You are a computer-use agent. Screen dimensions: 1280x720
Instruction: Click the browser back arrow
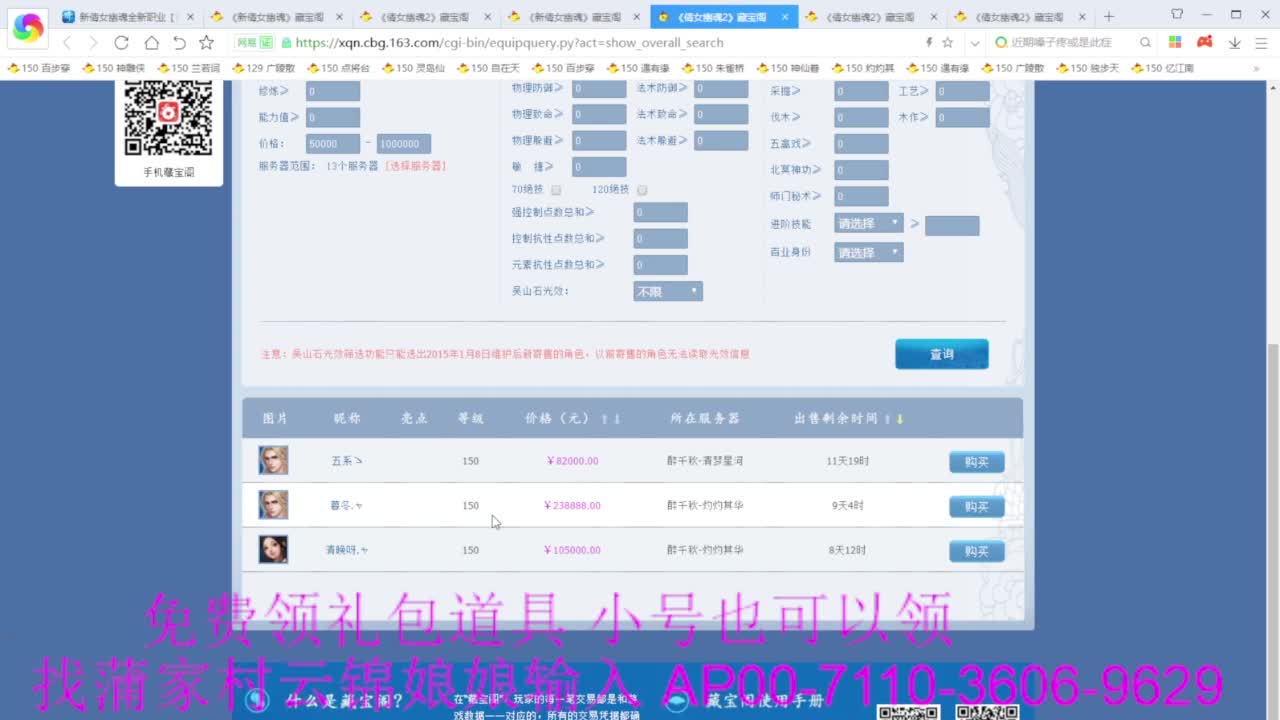coord(68,44)
